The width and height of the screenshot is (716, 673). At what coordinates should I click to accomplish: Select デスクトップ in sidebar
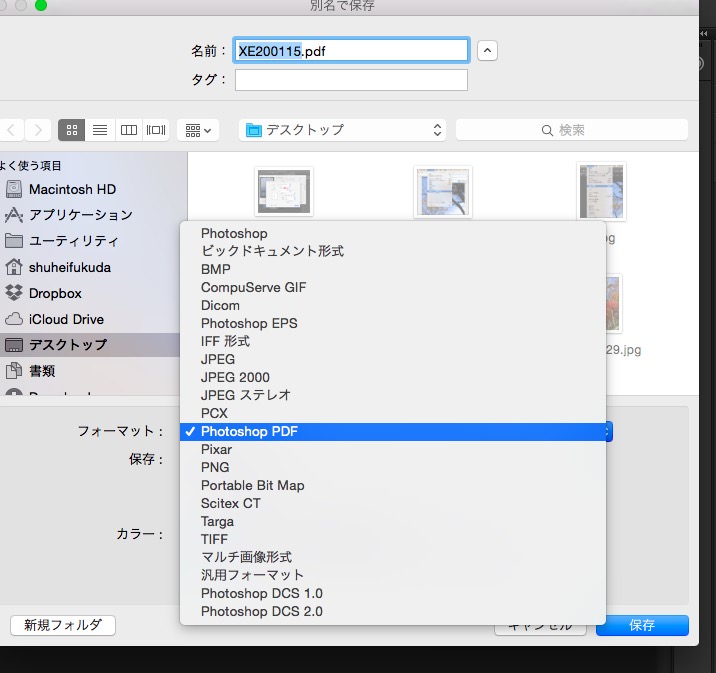tap(90, 345)
